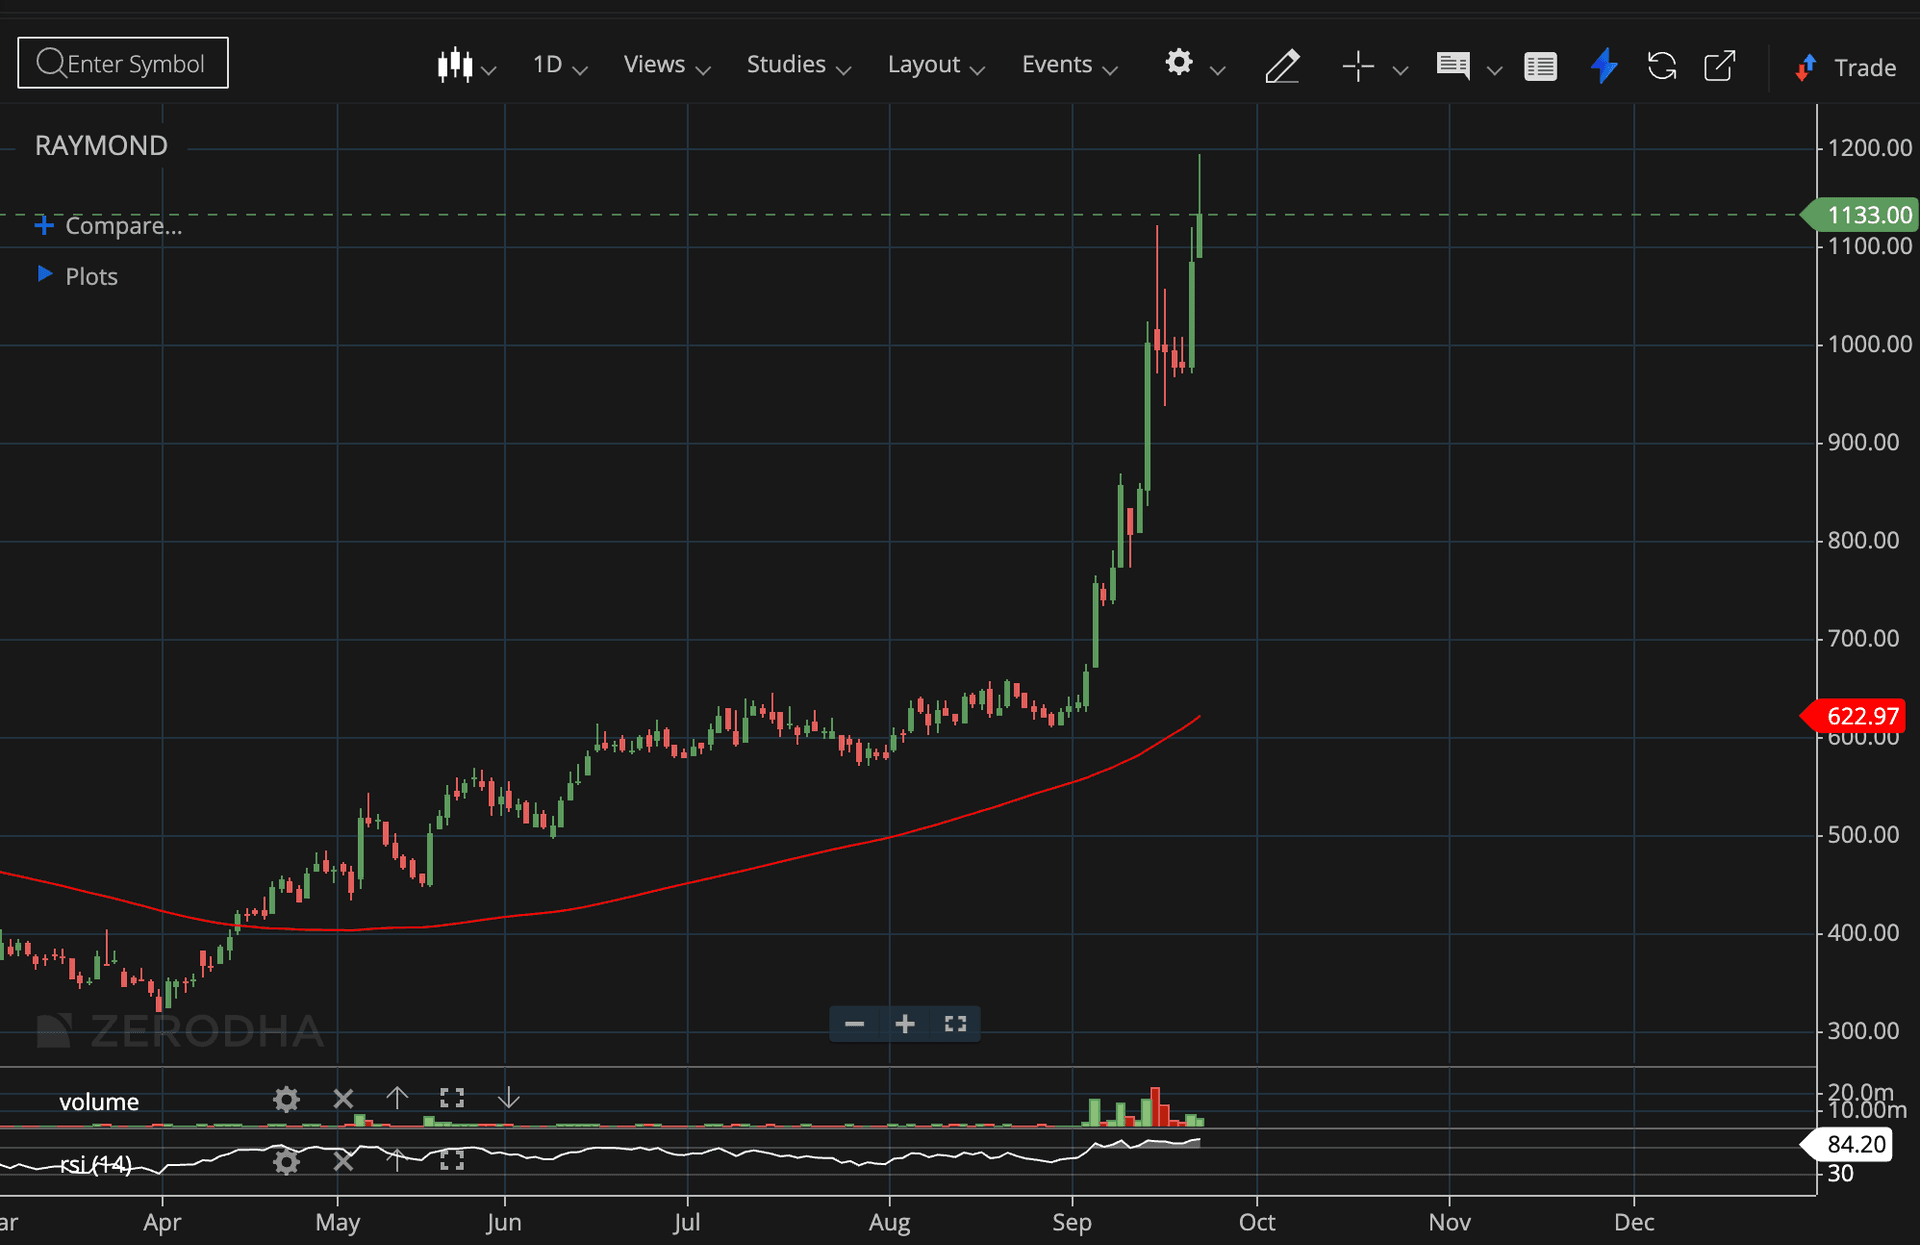Focus the Enter Symbol search field
The width and height of the screenshot is (1920, 1245).
click(x=123, y=63)
